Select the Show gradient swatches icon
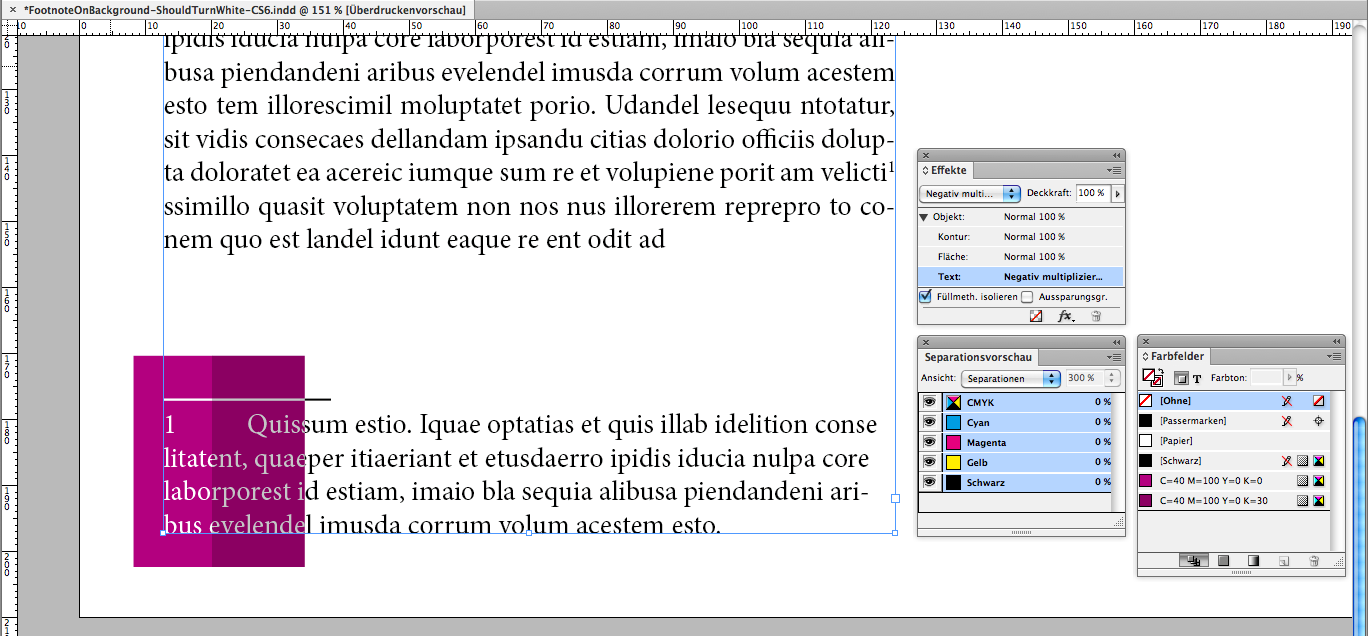Screen dimensions: 1368x636 [1253, 561]
